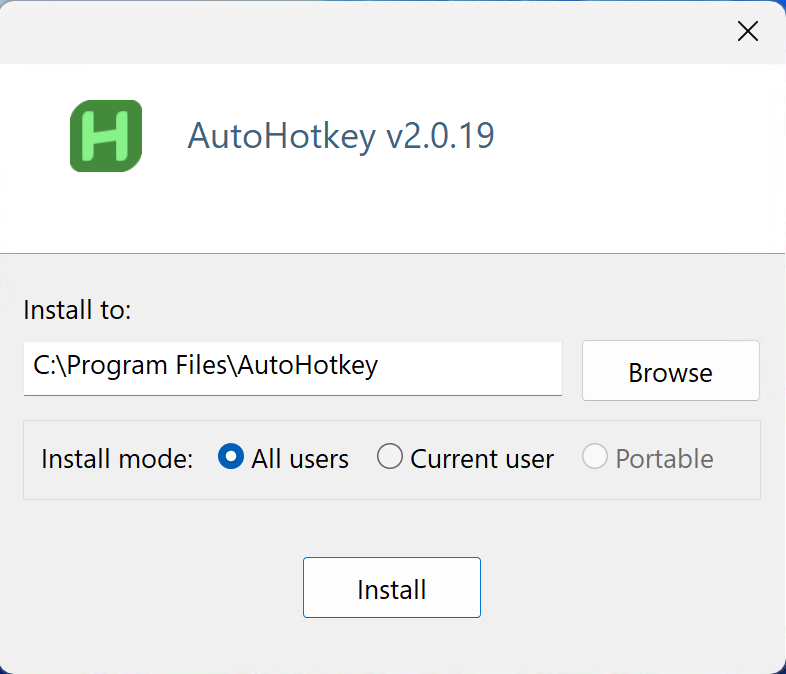Image resolution: width=786 pixels, height=674 pixels.
Task: Close the installer dialog with the X
Action: [747, 31]
